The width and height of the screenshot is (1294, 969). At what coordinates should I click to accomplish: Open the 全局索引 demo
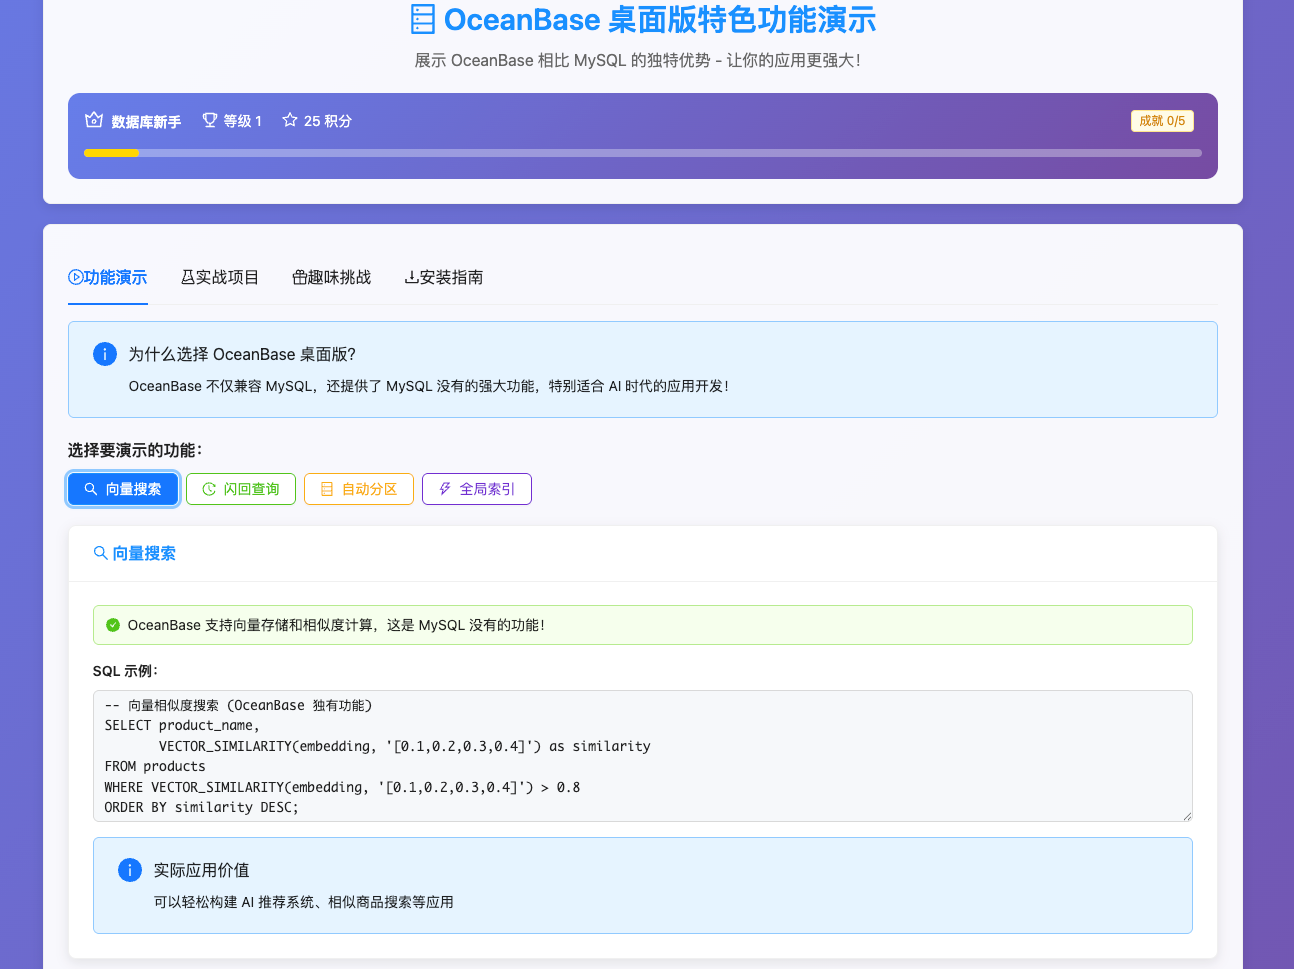coord(477,489)
